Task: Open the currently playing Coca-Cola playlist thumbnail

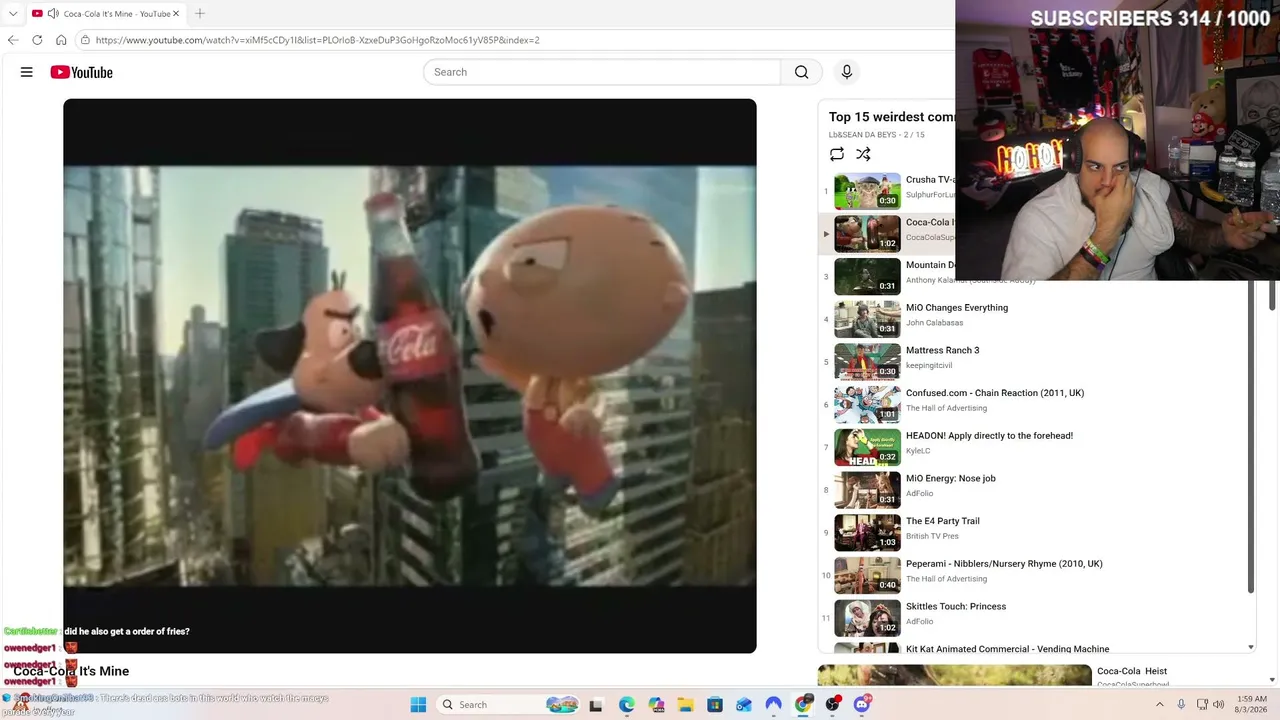Action: pos(867,234)
